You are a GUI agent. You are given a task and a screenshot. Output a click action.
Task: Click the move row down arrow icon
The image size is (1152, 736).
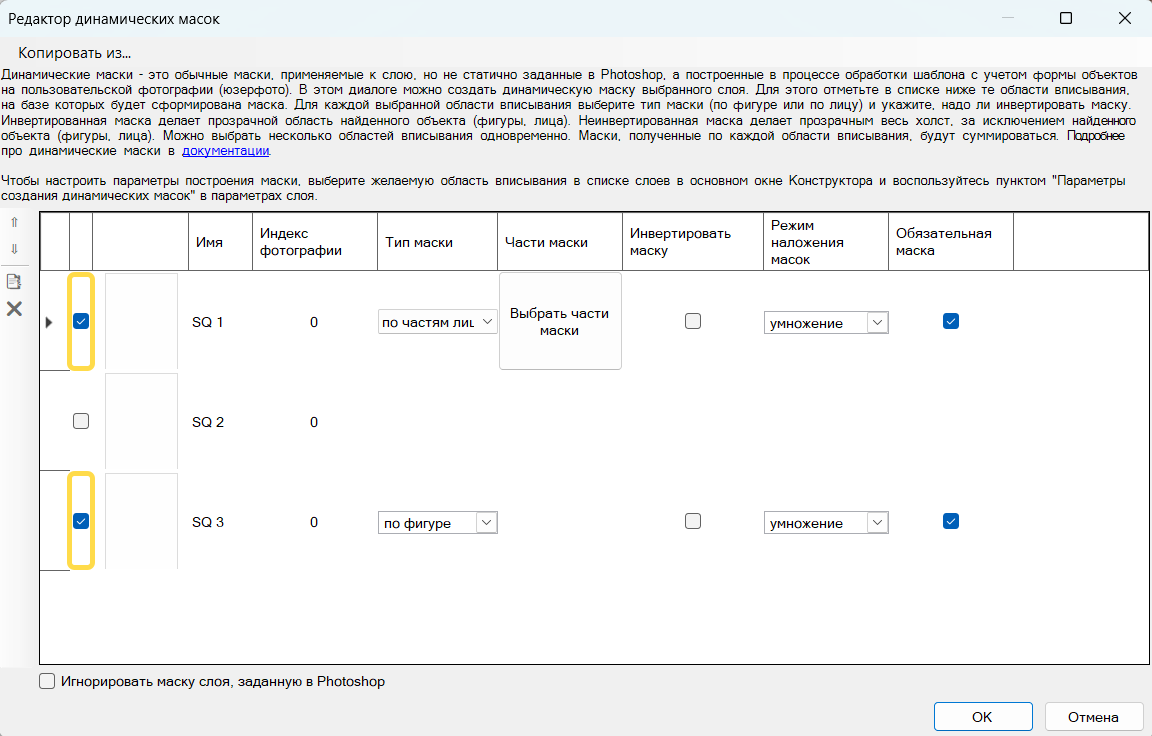(14, 249)
